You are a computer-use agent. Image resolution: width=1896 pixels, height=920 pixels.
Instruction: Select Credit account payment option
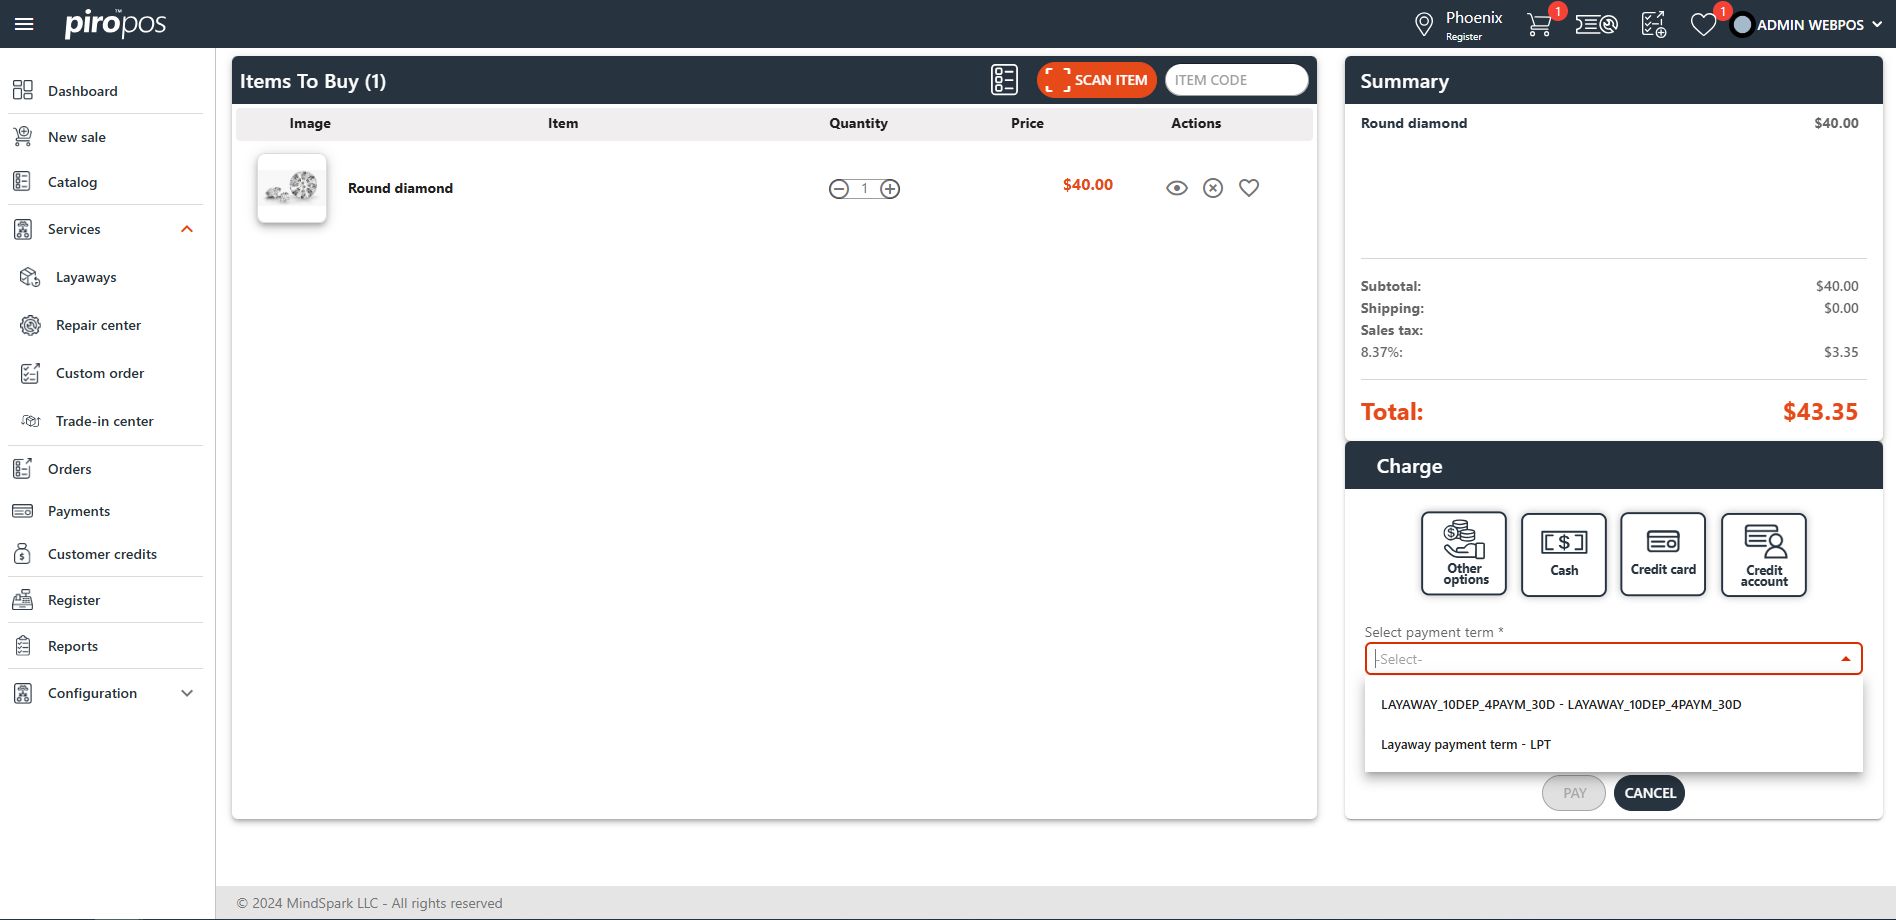point(1763,555)
